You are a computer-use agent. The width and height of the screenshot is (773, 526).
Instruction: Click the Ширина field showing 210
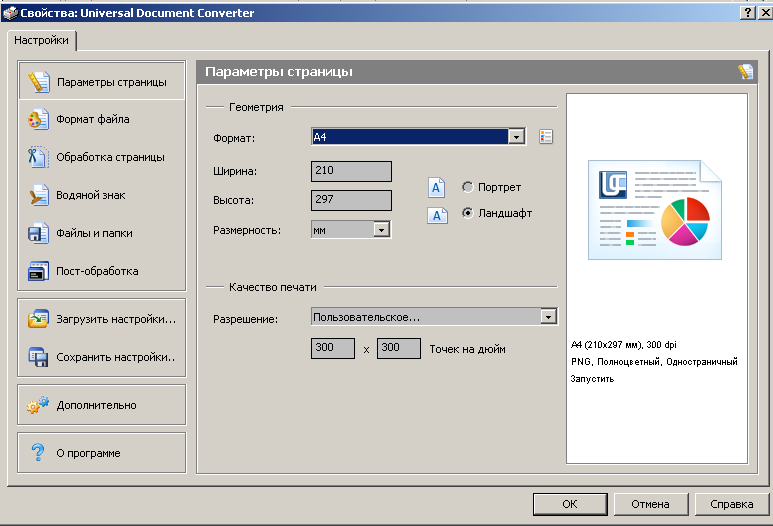point(351,171)
